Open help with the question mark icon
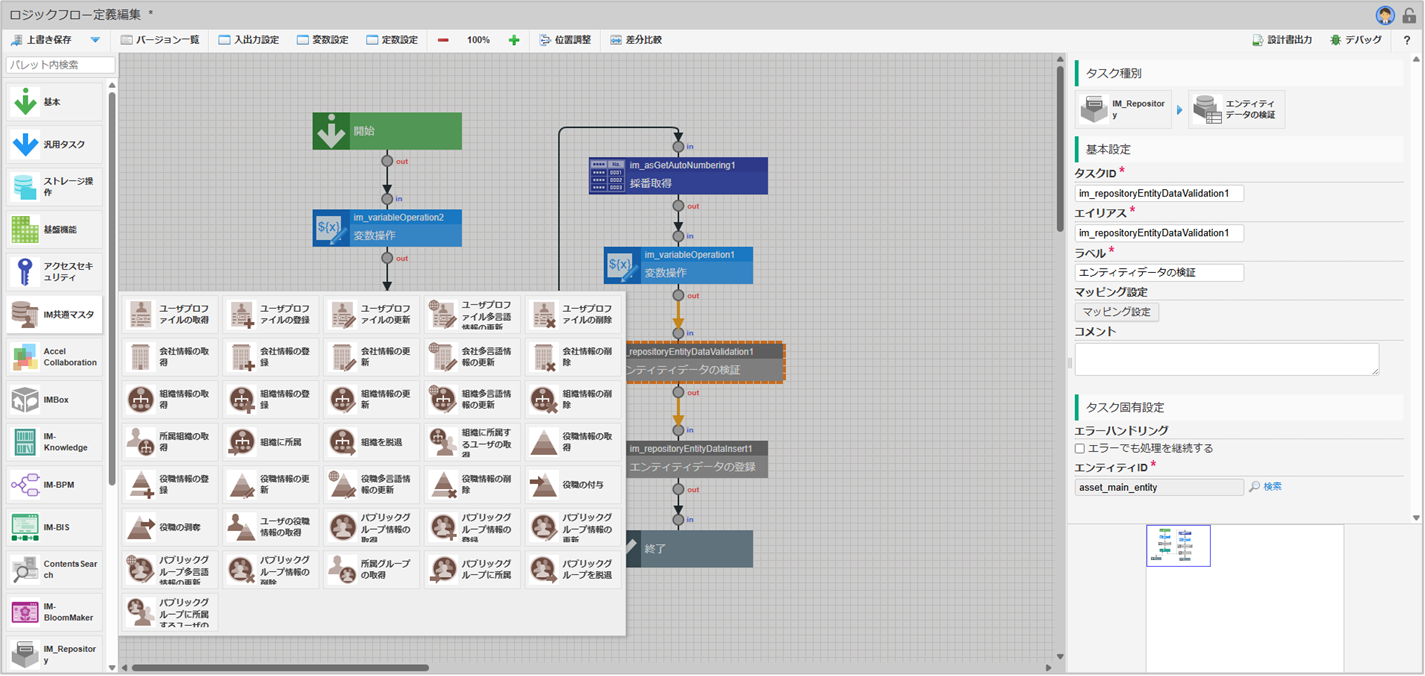The width and height of the screenshot is (1425, 676). tap(1407, 40)
